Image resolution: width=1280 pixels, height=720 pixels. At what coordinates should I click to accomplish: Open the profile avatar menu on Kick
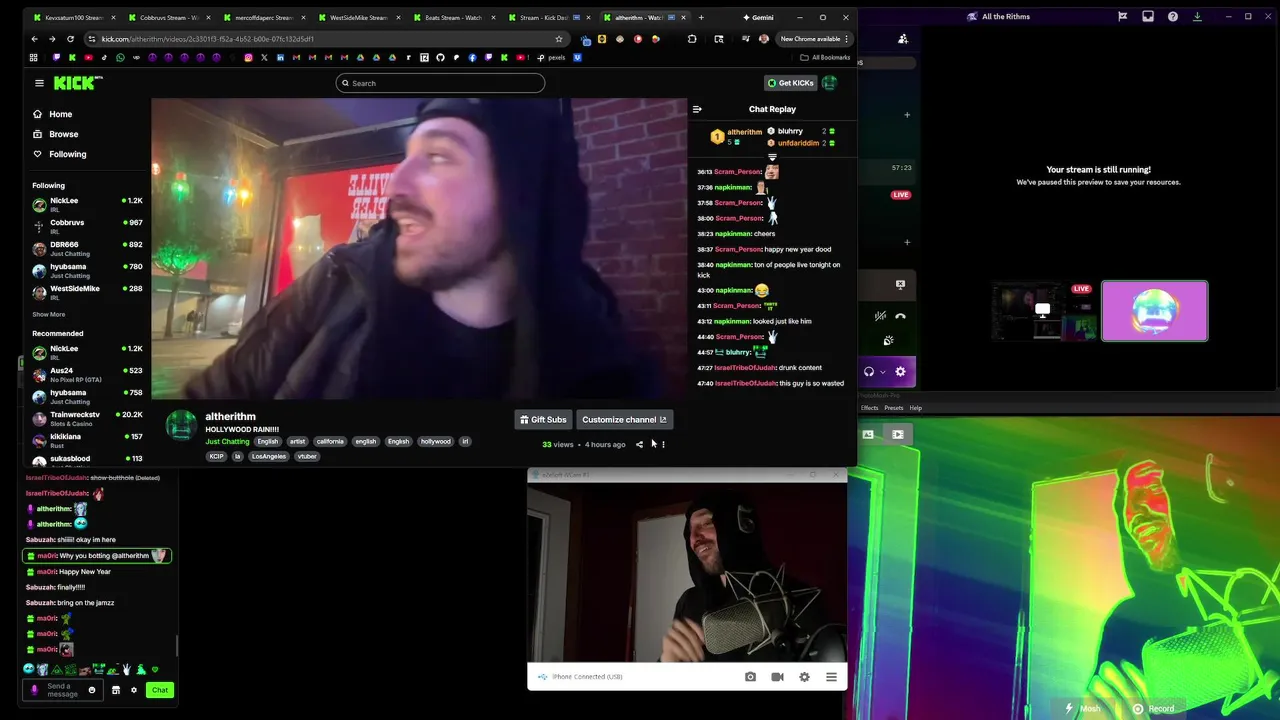[829, 83]
